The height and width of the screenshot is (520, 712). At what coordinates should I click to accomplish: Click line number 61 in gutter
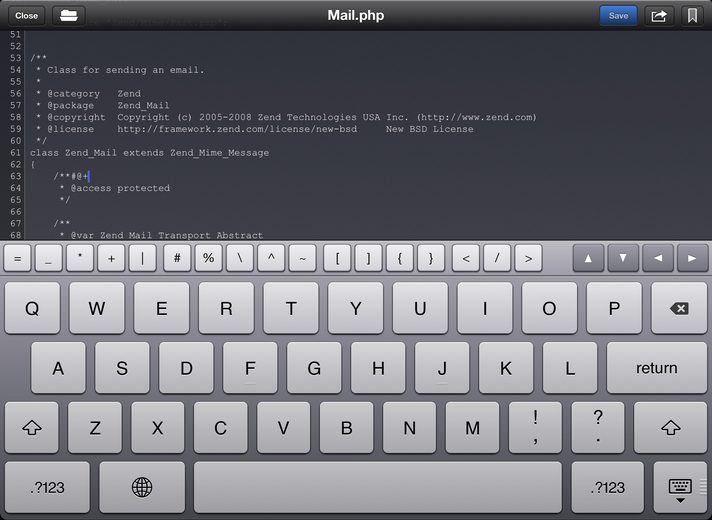[x=15, y=153]
